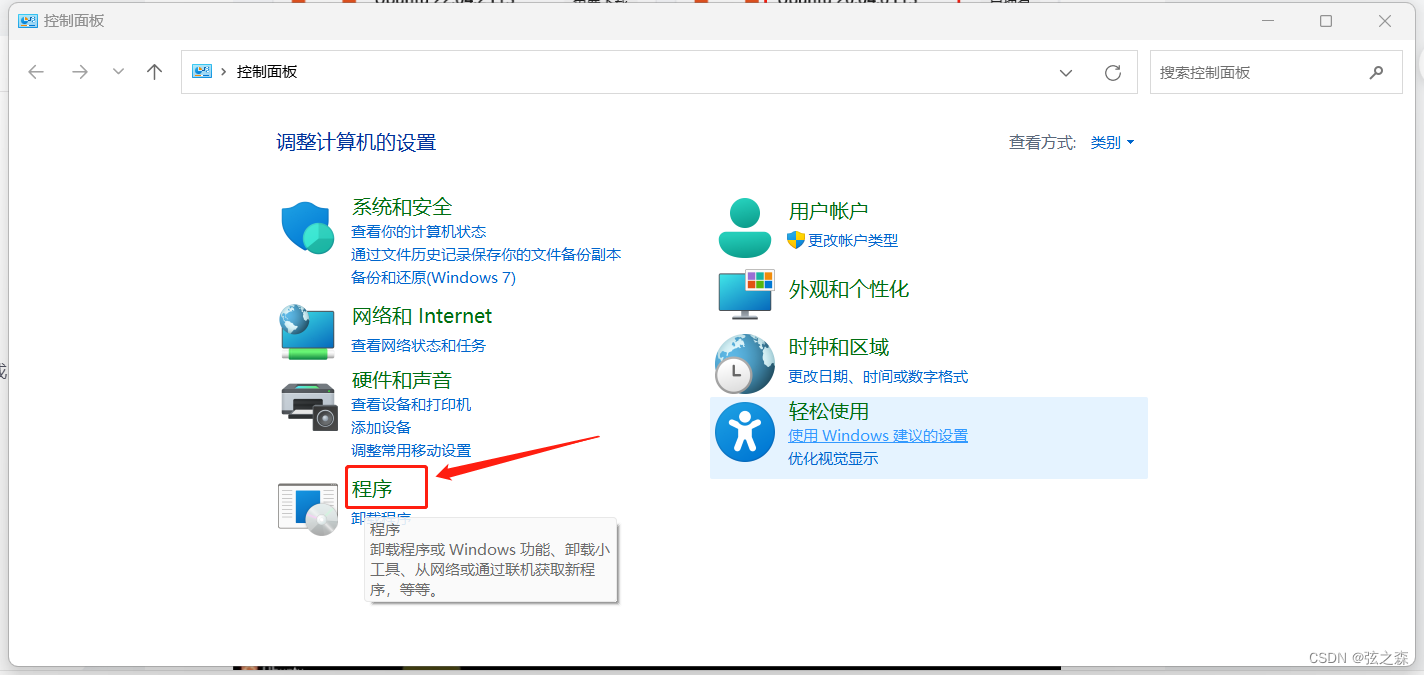1424x675 pixels.
Task: Click 更改帐户类型 link
Action: coord(853,240)
